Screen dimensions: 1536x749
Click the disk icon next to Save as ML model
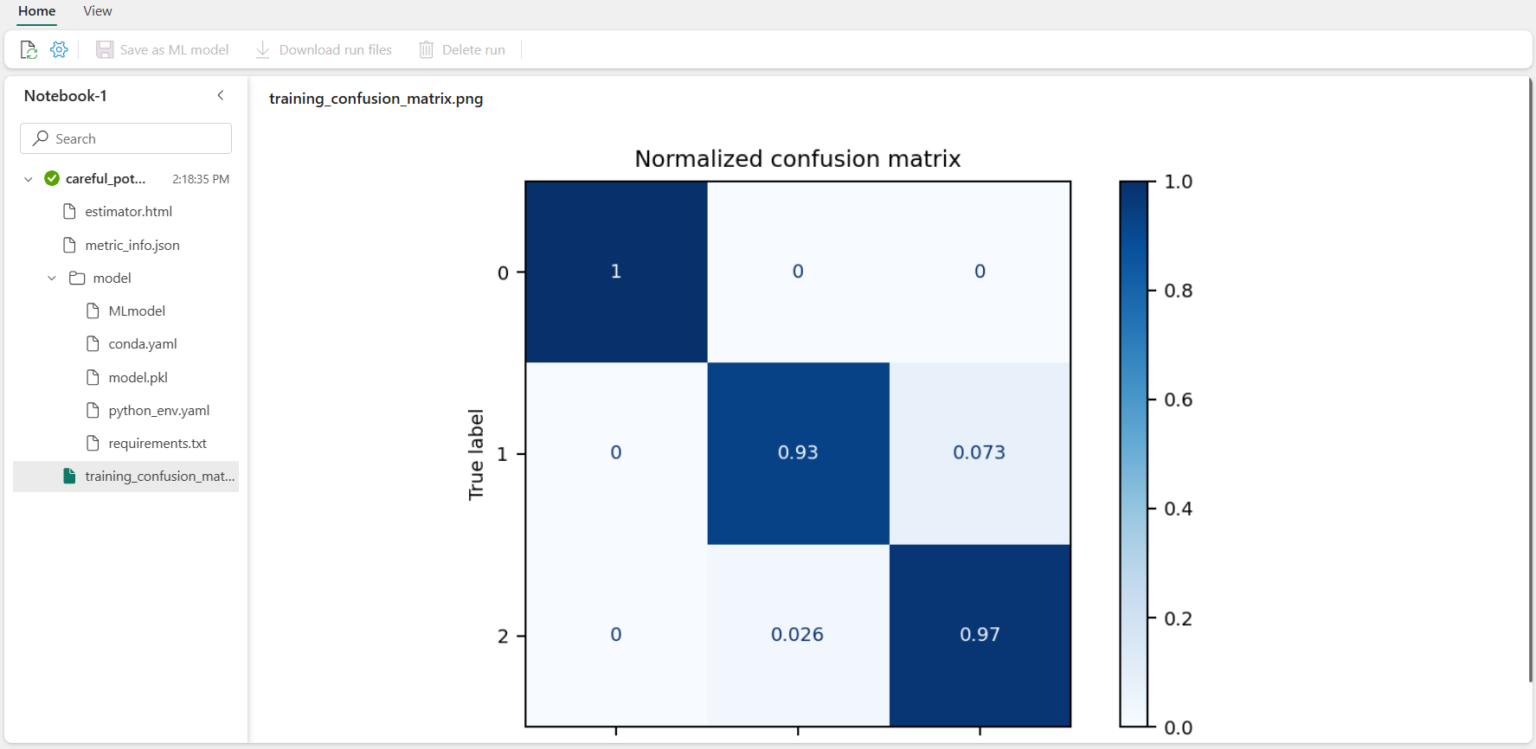coord(105,48)
